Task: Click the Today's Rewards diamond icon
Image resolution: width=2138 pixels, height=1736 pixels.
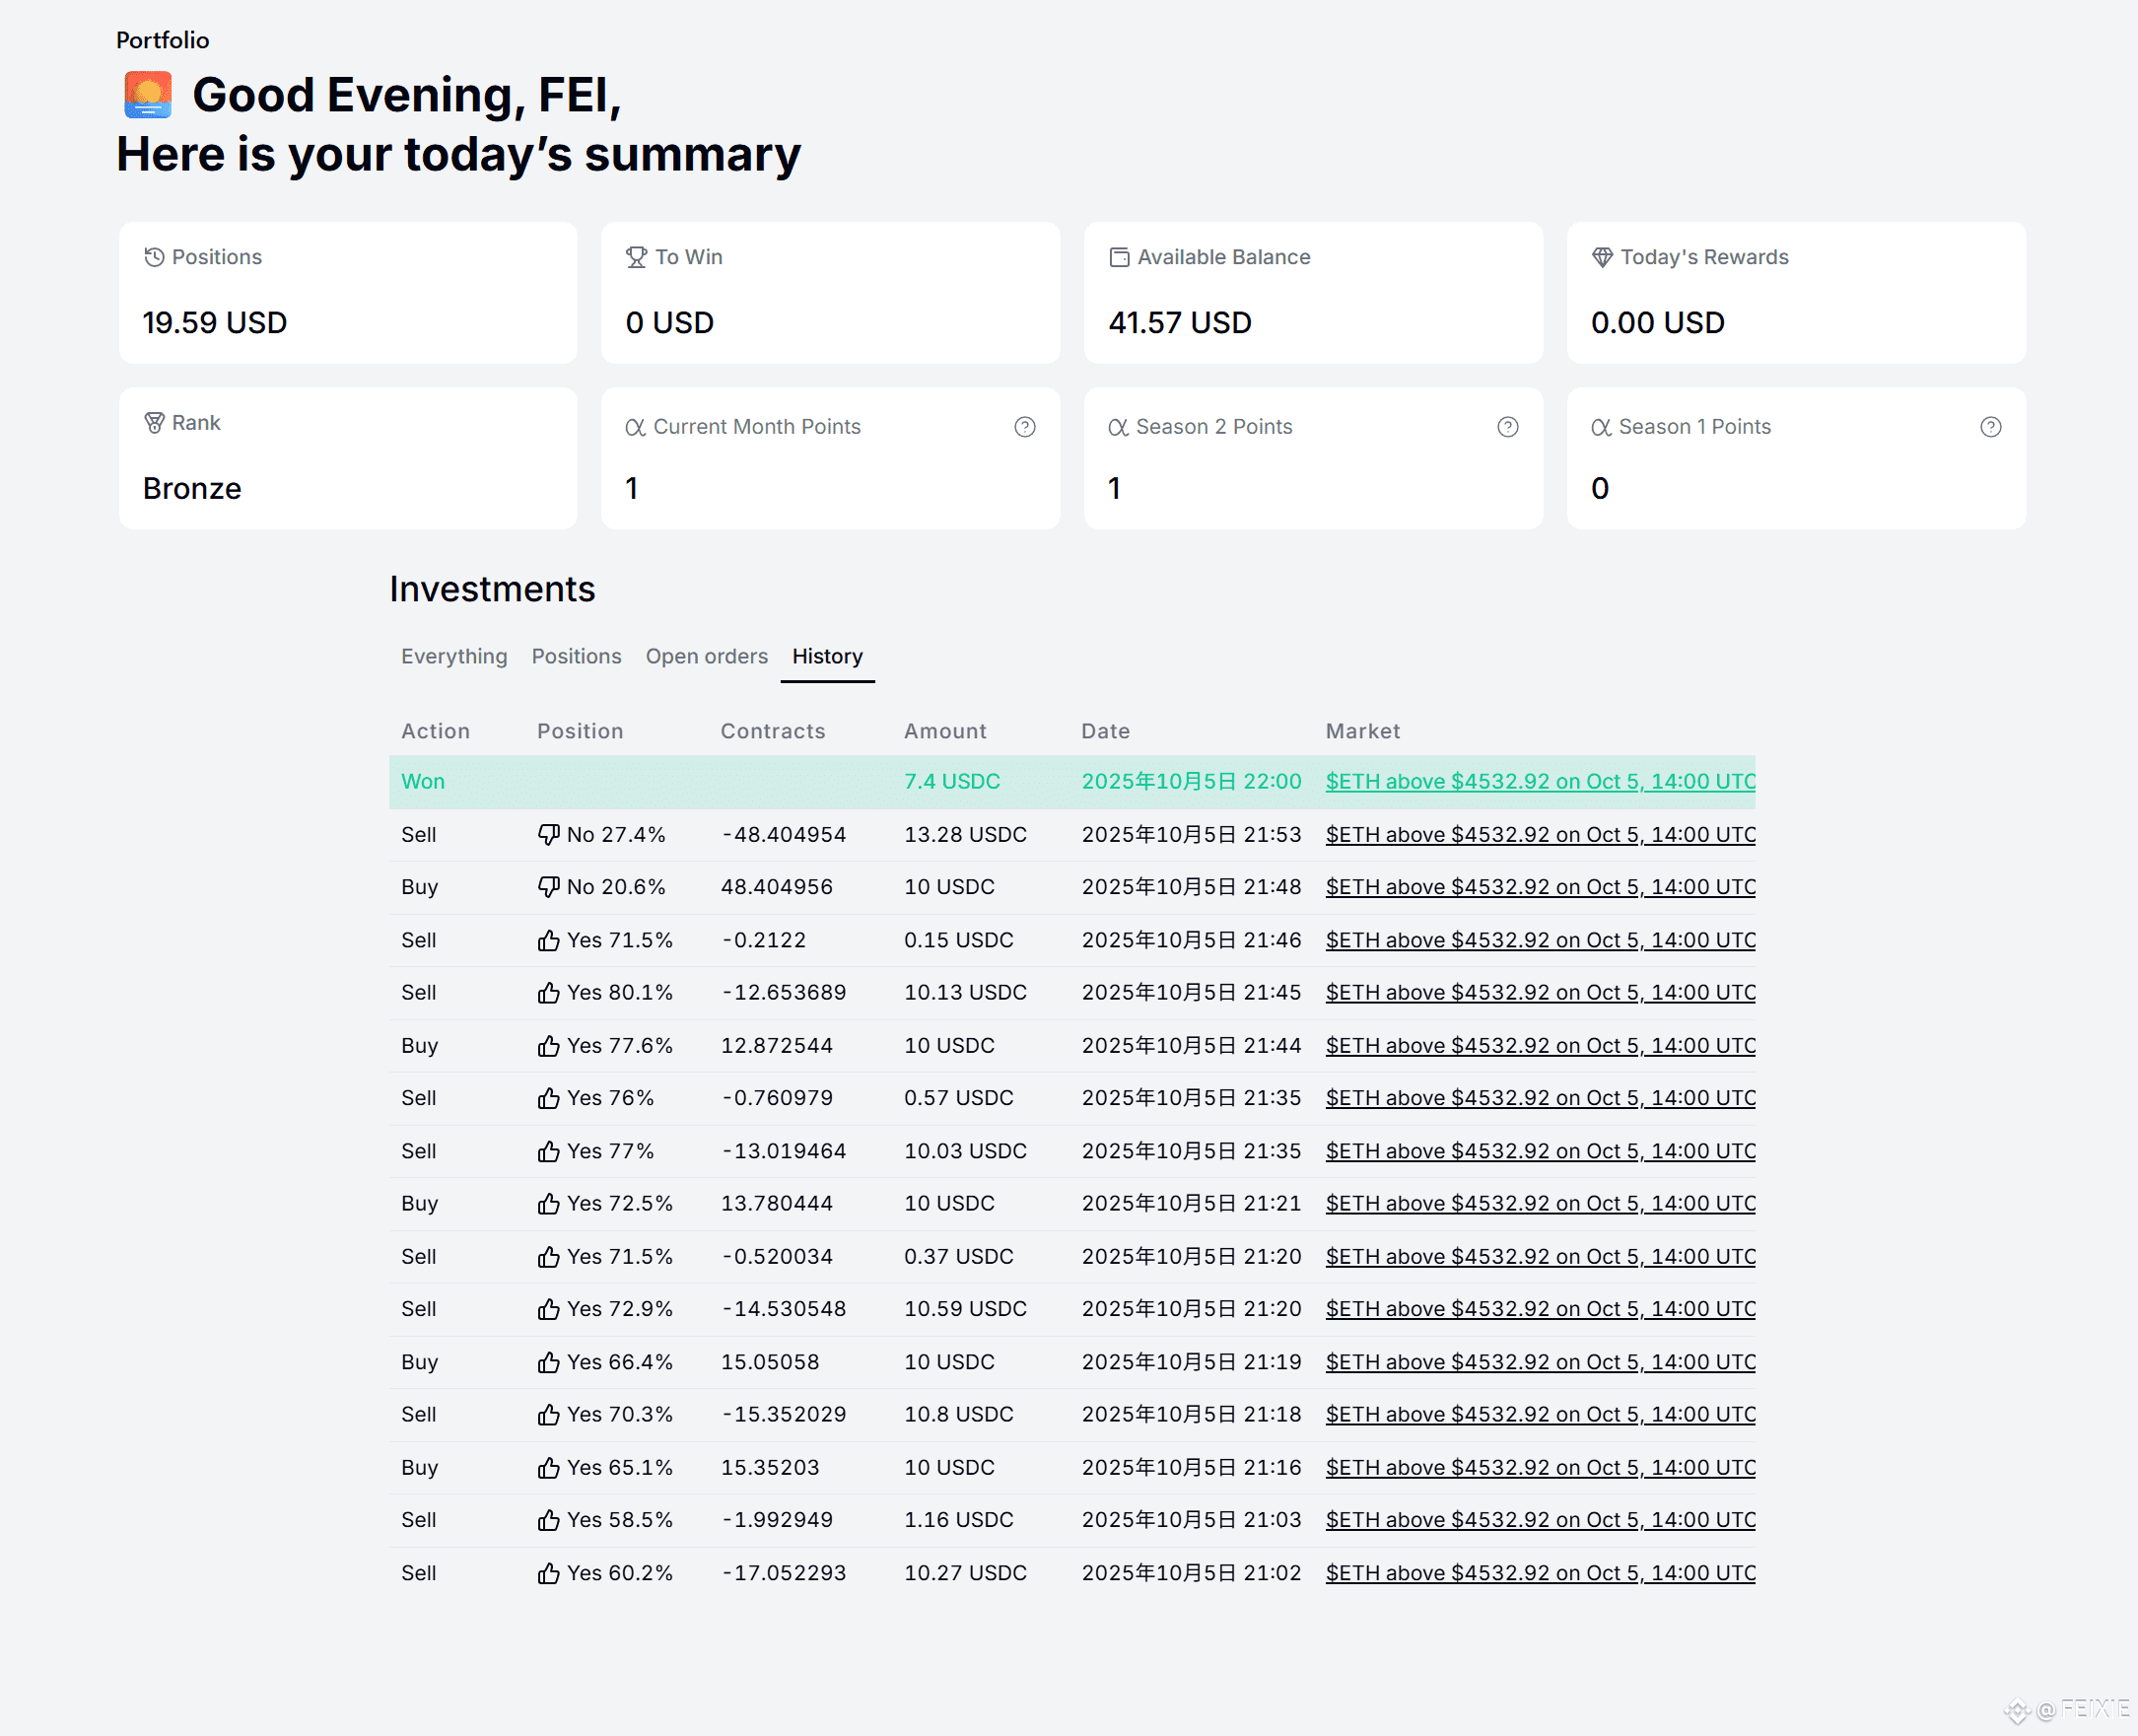Action: [1602, 257]
